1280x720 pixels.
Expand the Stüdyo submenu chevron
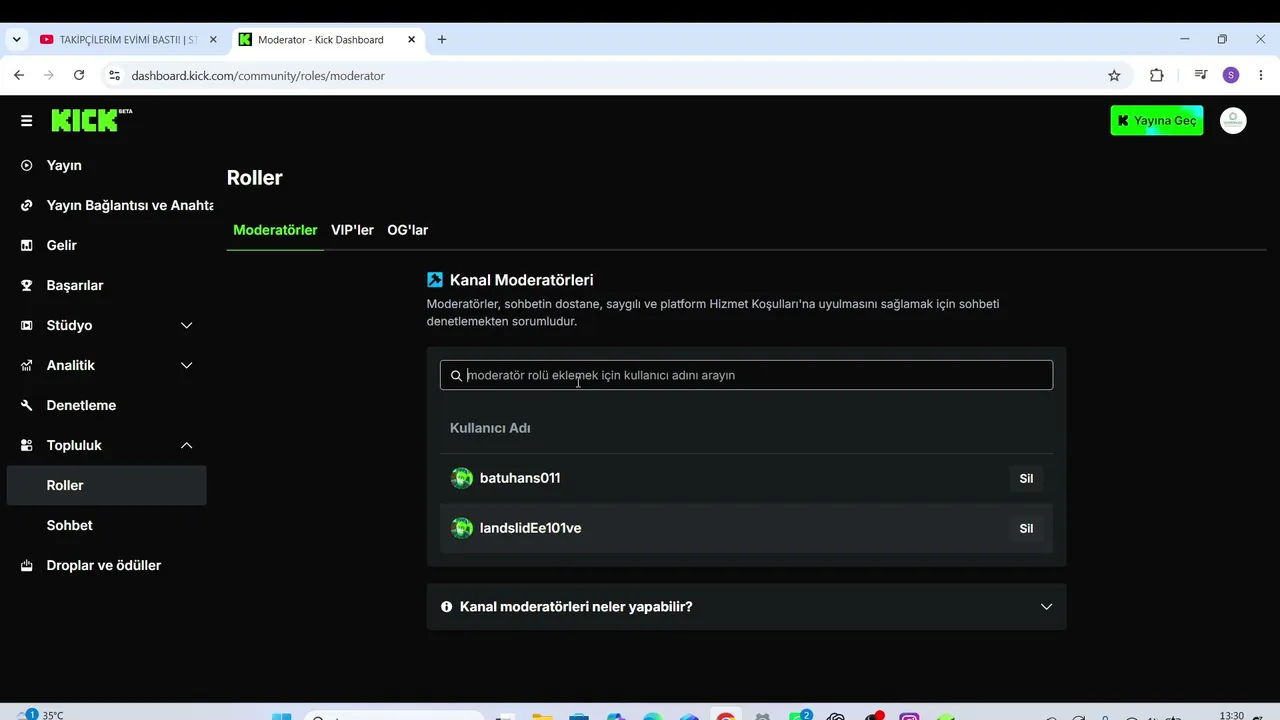coord(186,325)
